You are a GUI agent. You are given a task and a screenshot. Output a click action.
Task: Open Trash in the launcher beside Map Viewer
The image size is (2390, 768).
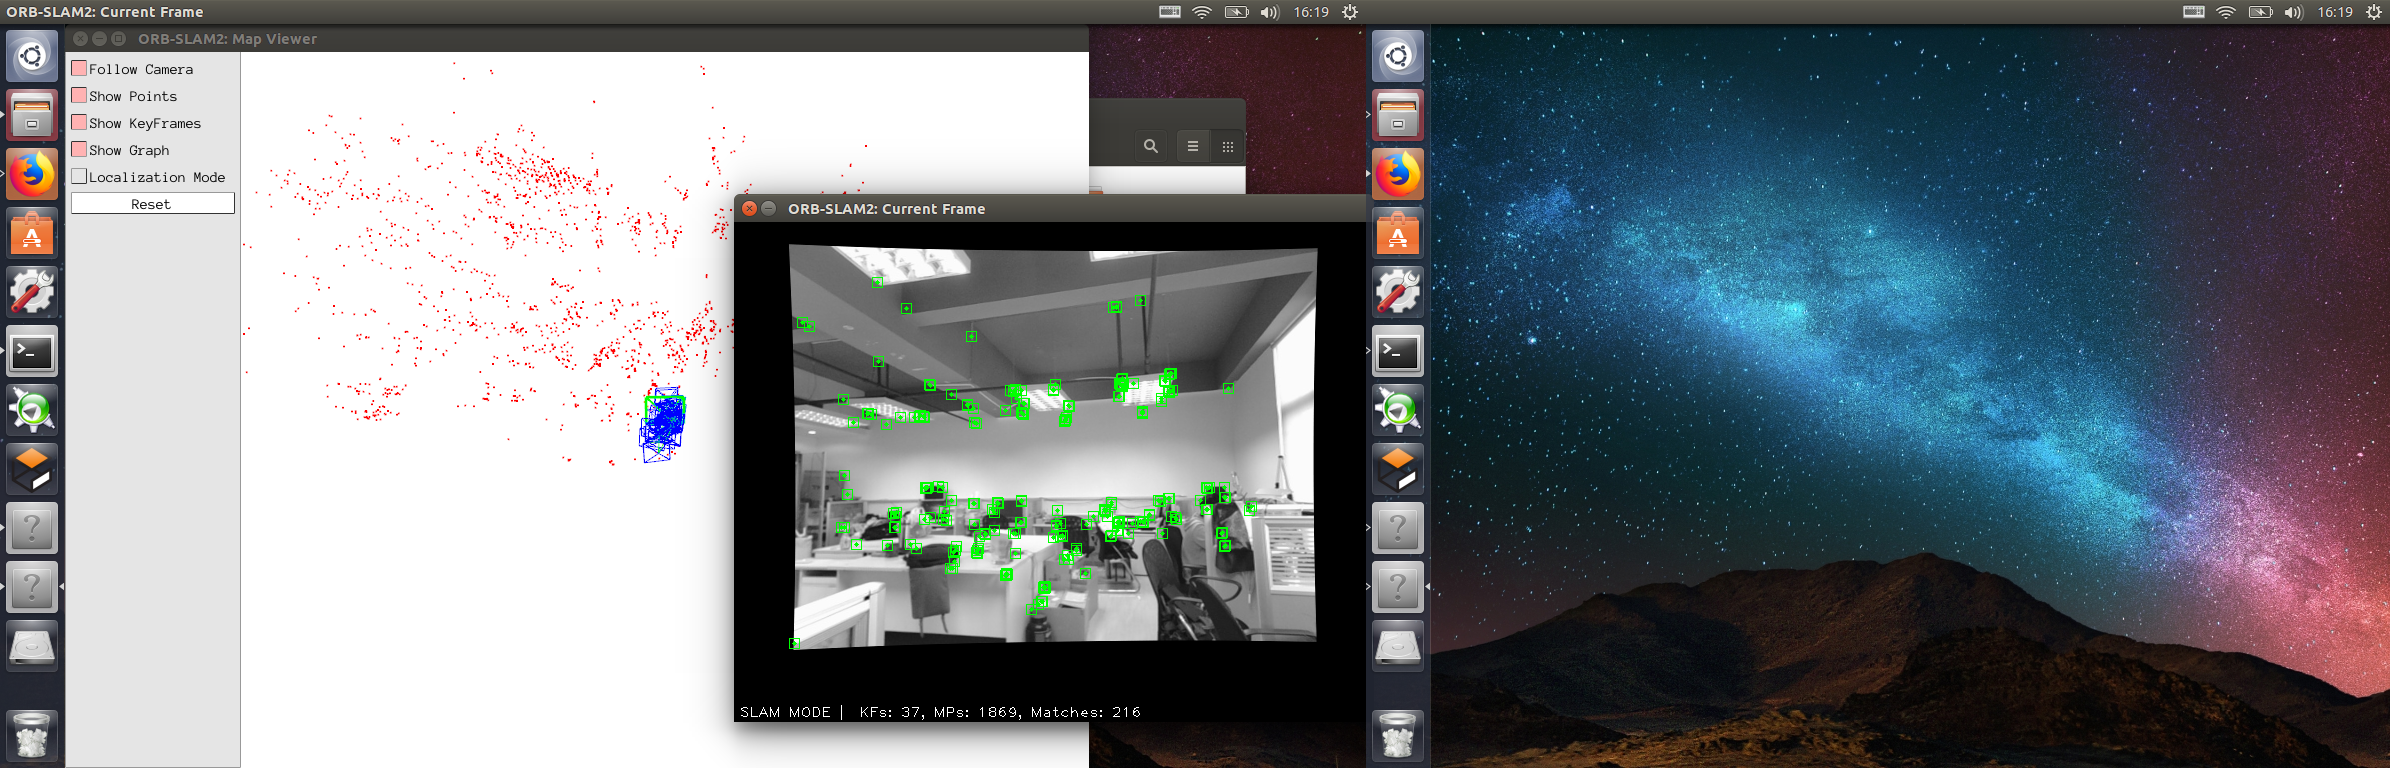coord(32,735)
